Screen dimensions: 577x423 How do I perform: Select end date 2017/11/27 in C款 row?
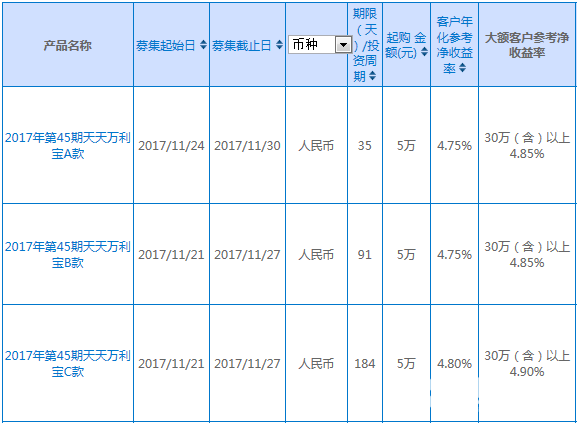[x=247, y=364]
